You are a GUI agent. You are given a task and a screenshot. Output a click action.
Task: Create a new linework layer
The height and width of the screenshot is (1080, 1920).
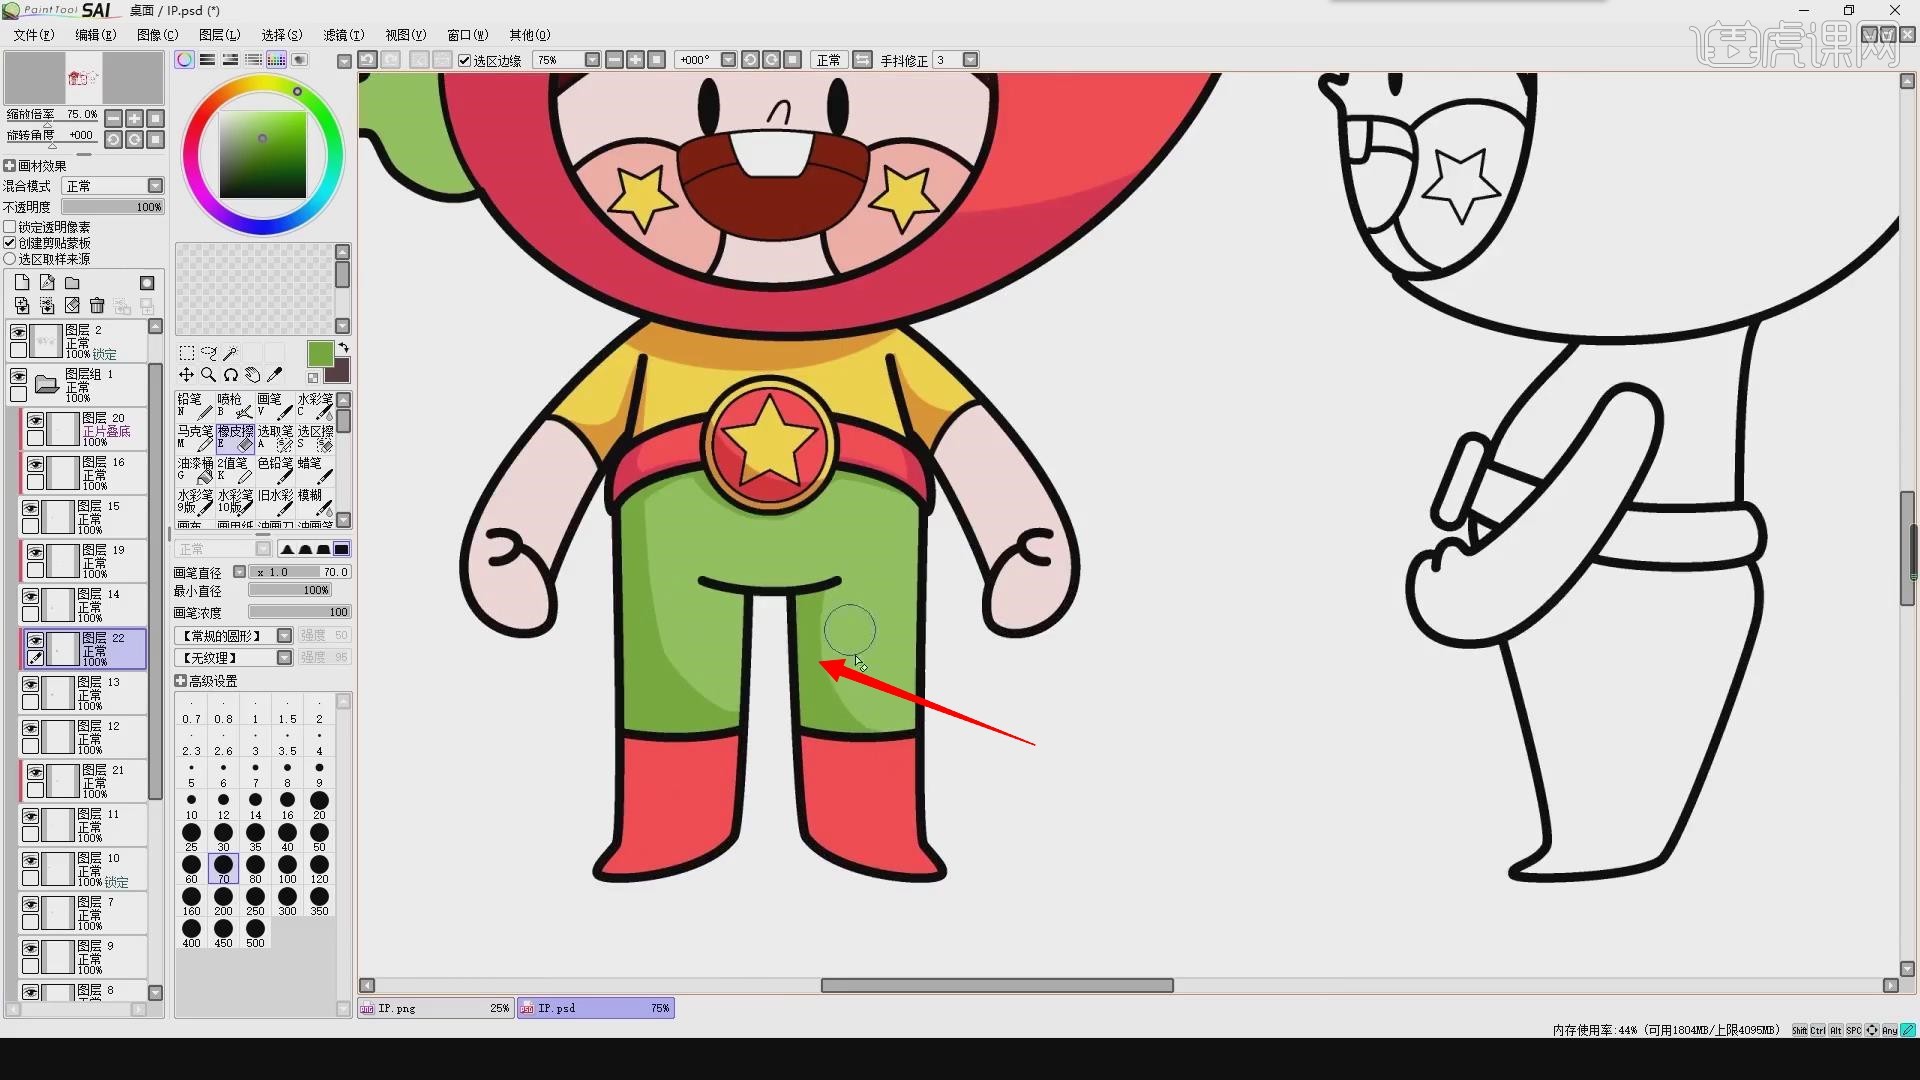click(47, 283)
